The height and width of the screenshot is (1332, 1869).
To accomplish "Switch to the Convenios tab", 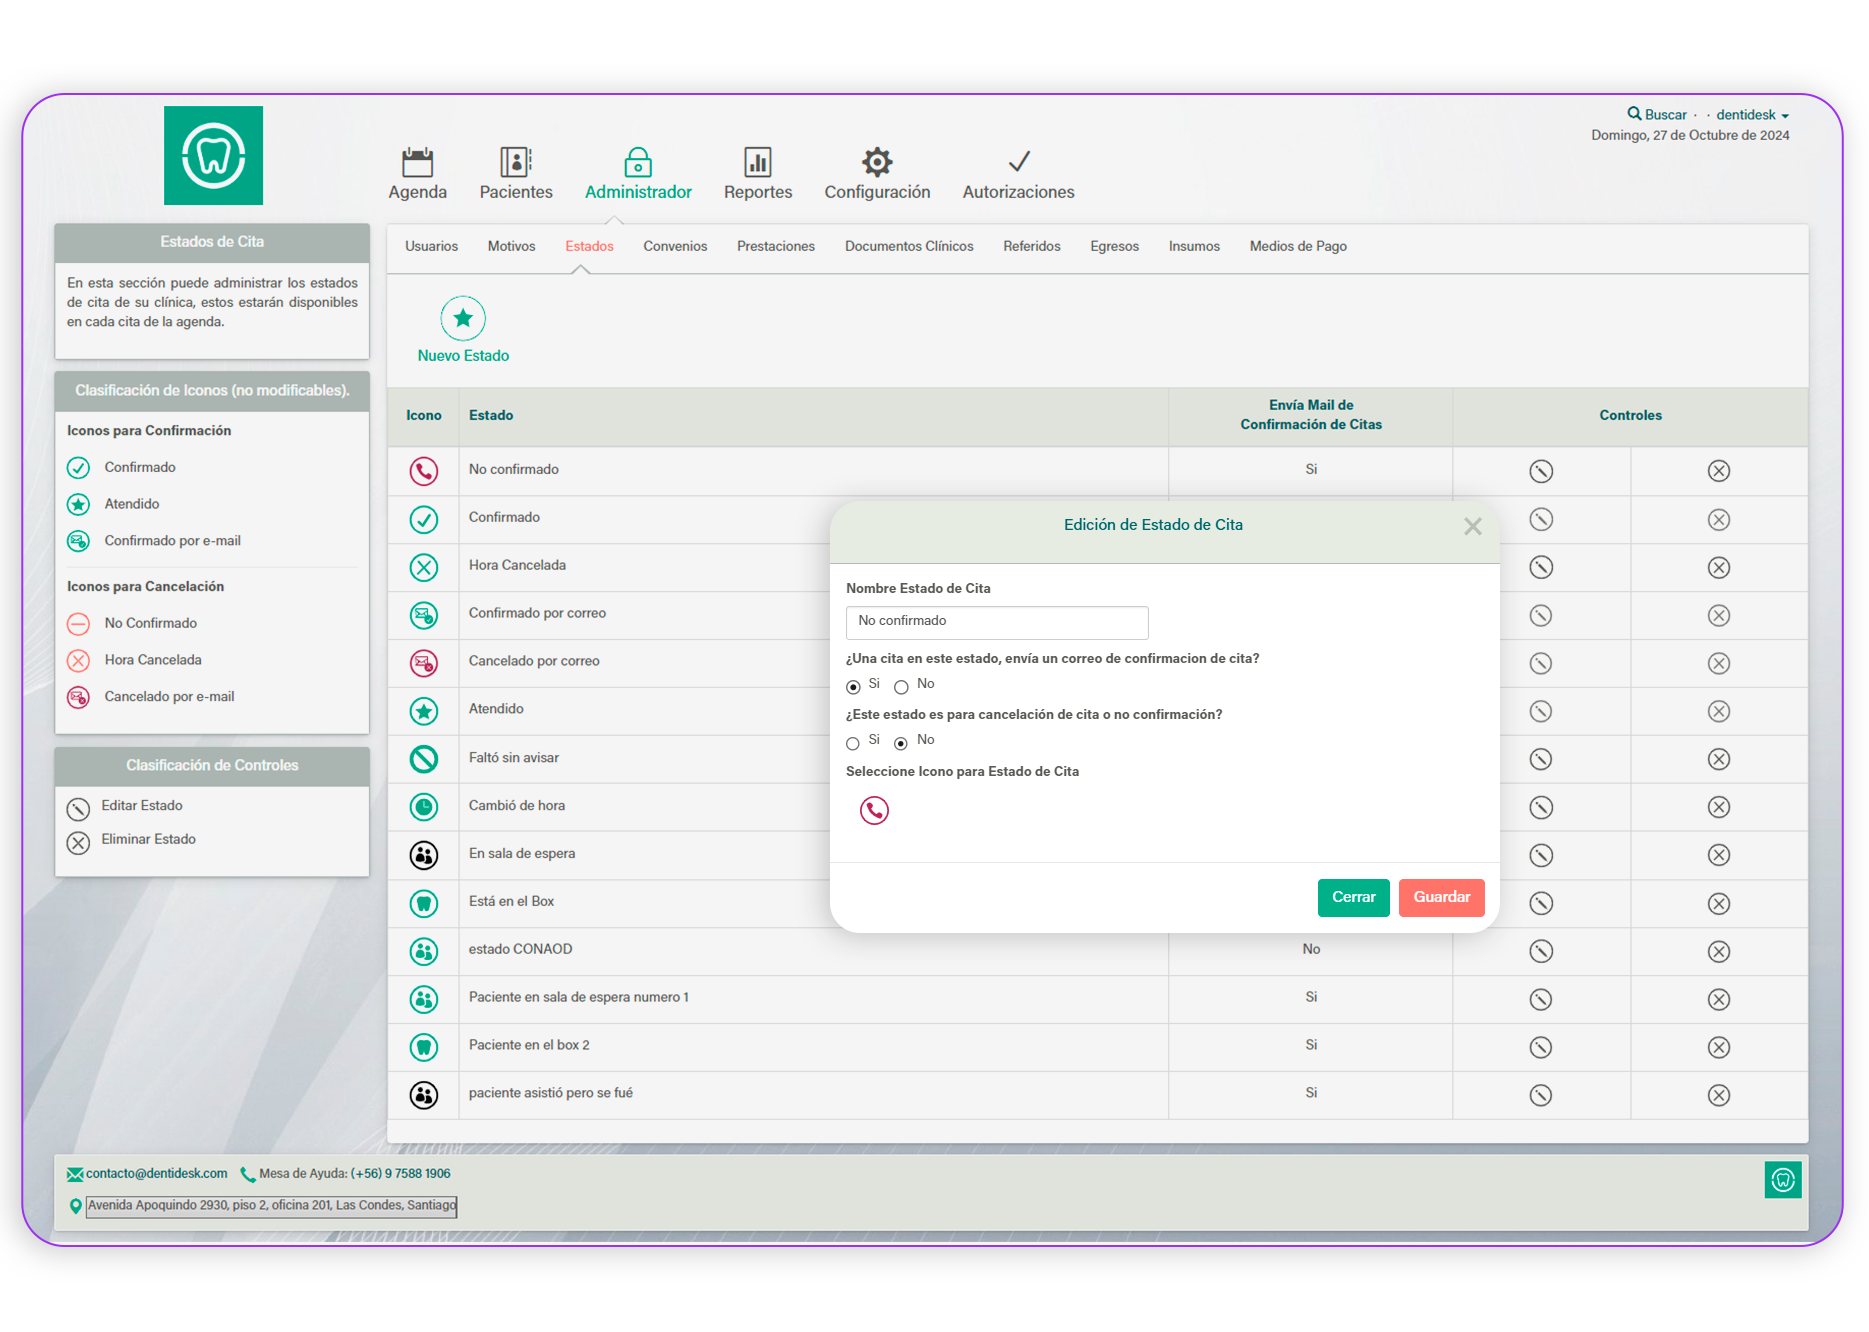I will click(675, 247).
